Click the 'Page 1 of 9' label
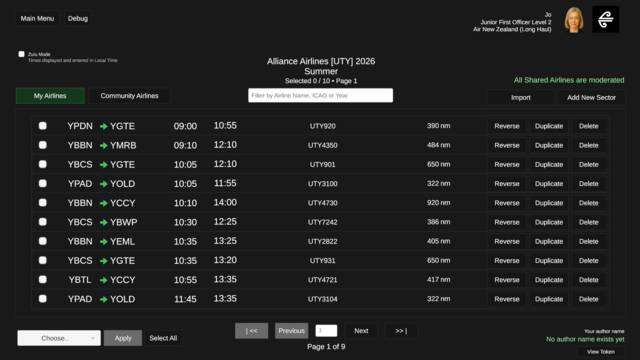 [x=326, y=347]
